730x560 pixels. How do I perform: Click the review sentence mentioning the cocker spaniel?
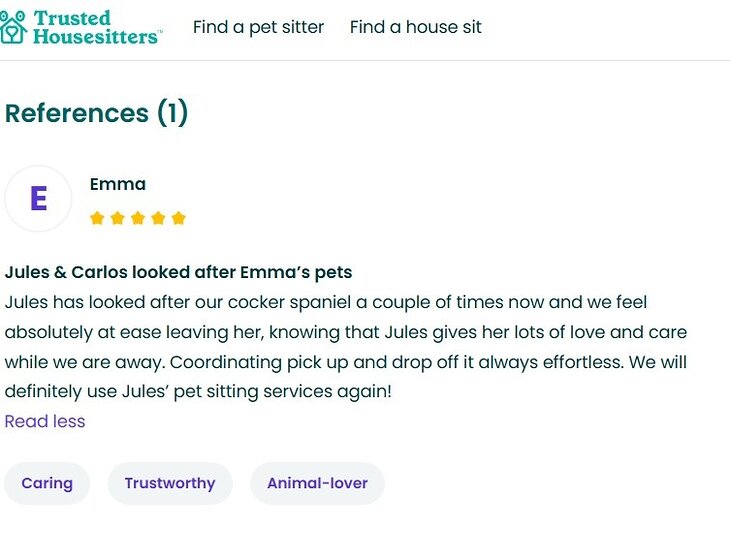300,302
